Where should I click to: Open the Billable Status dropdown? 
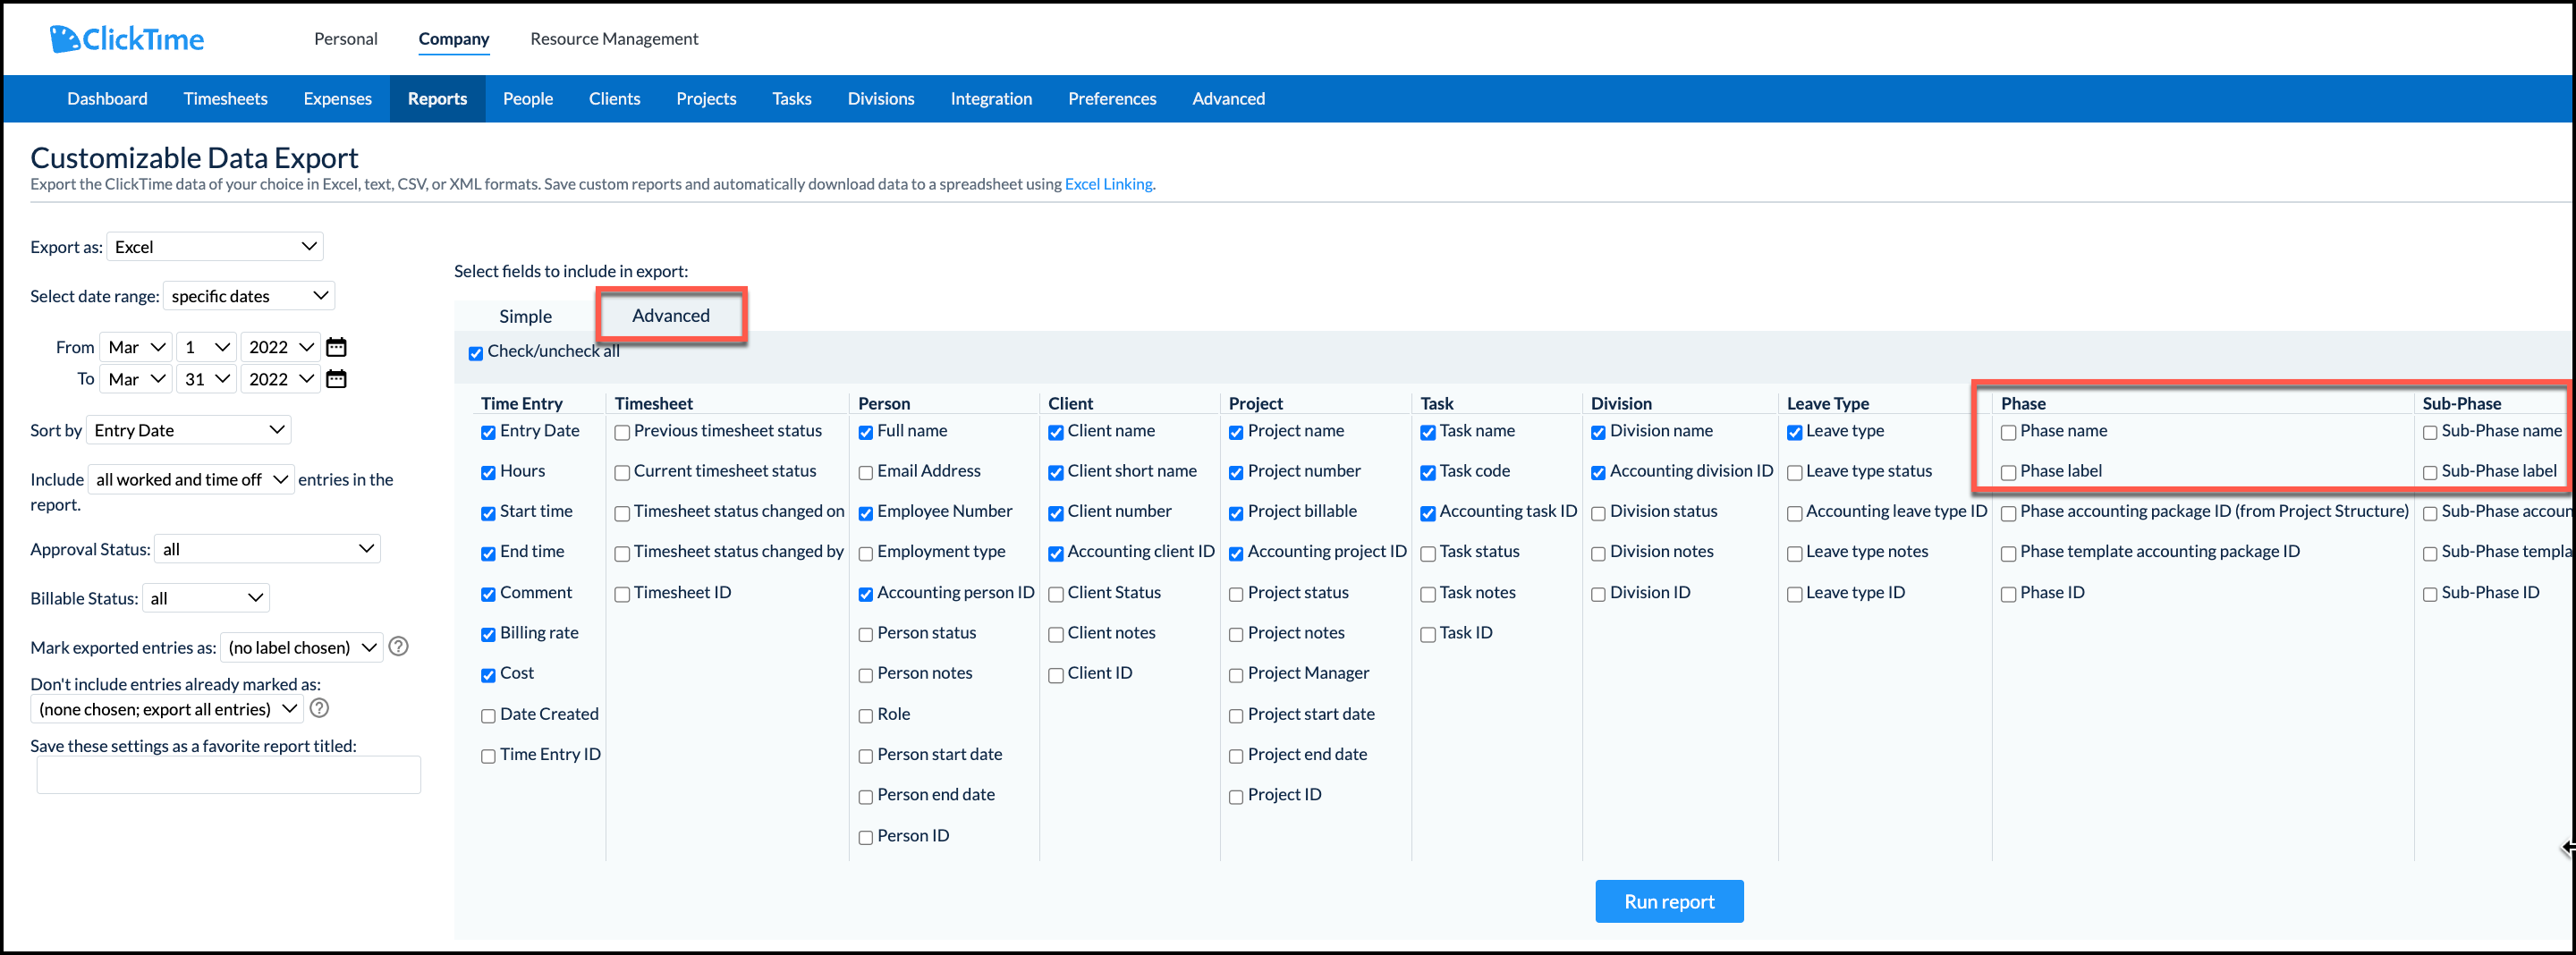tap(206, 598)
